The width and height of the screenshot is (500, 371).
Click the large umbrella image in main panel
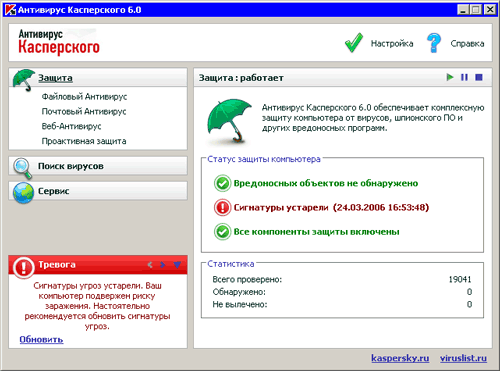pos(230,121)
